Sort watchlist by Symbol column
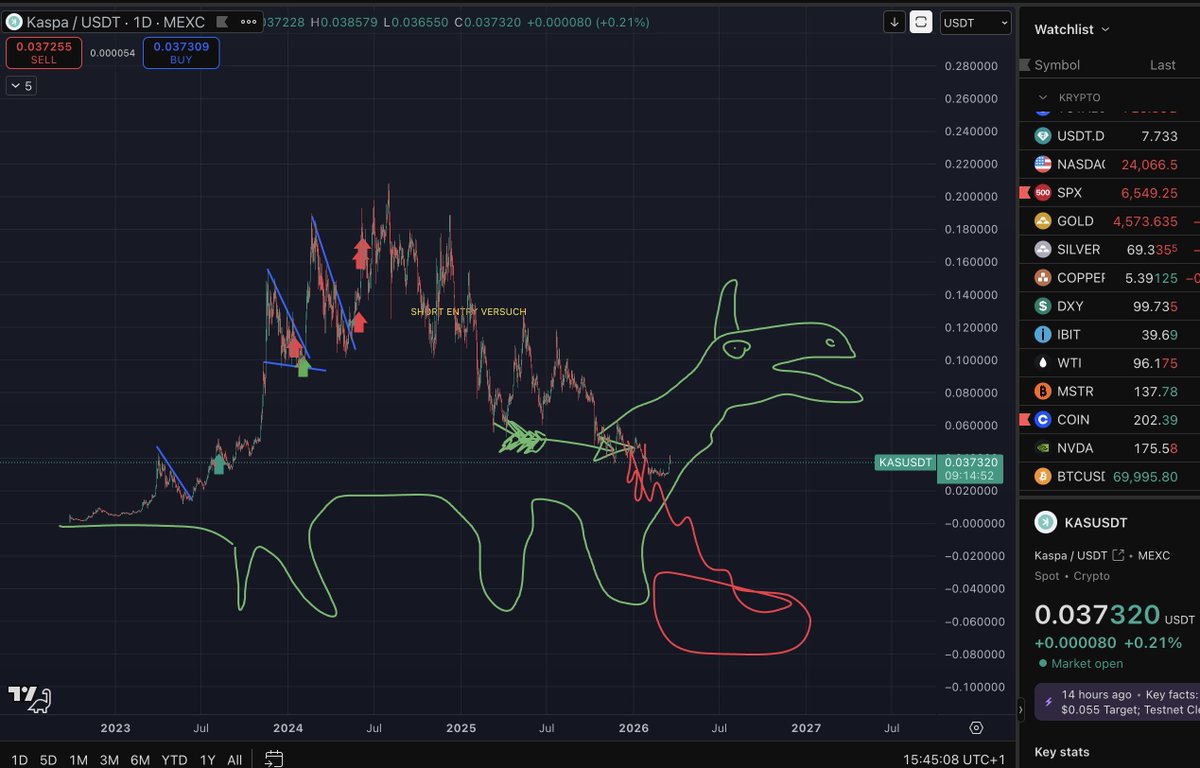 [1057, 64]
